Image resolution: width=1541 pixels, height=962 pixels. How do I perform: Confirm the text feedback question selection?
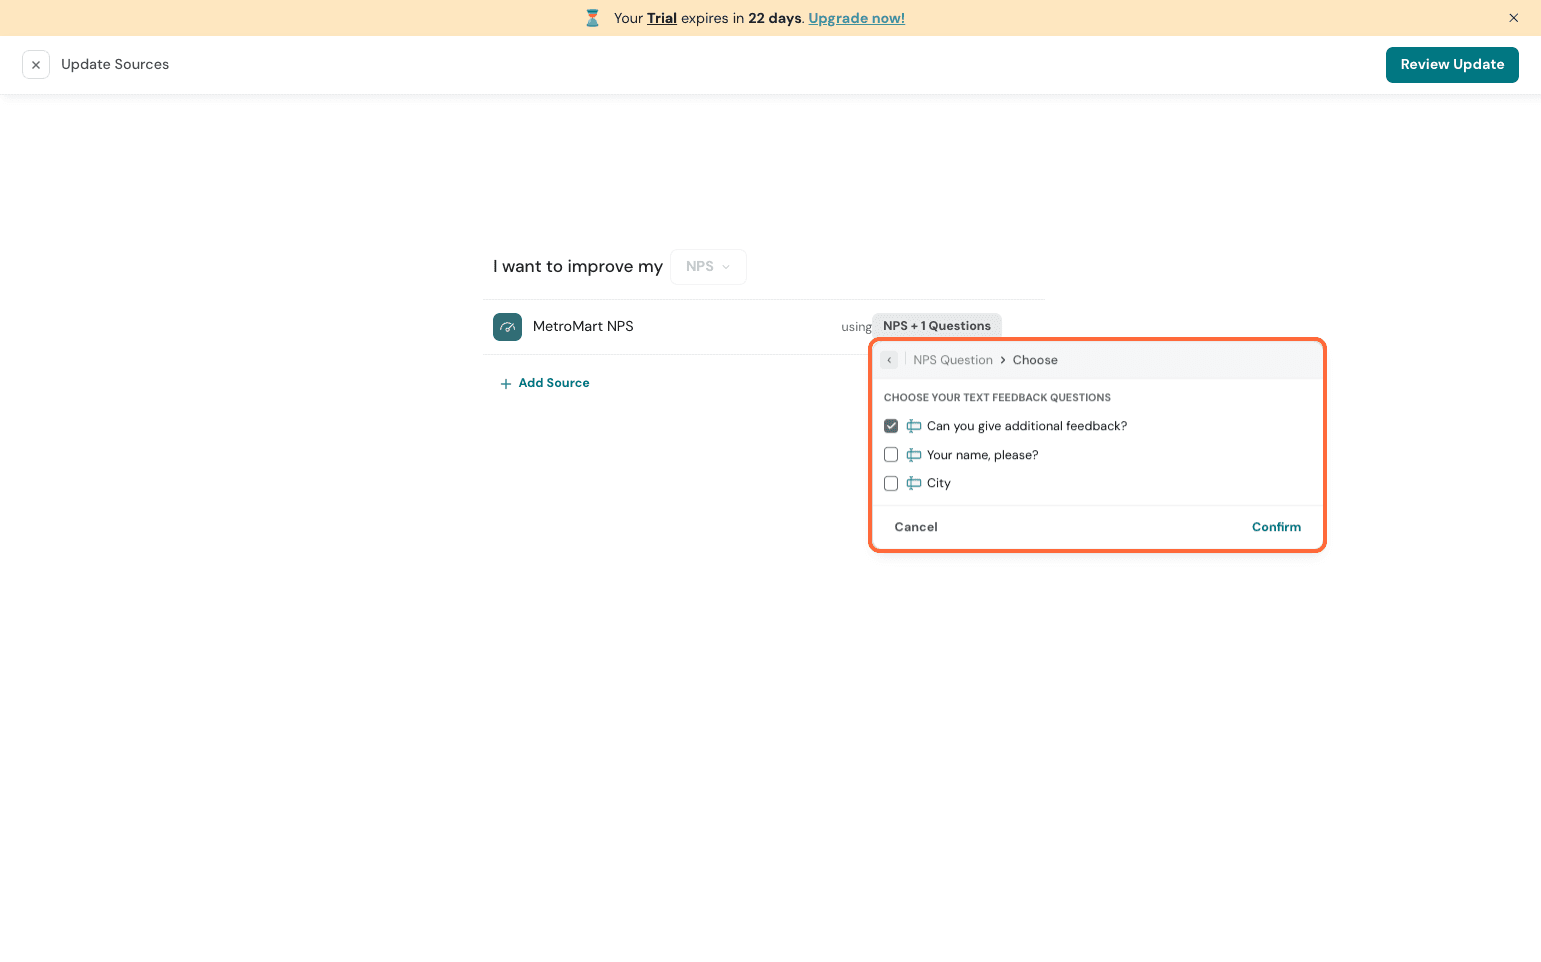pos(1276,527)
